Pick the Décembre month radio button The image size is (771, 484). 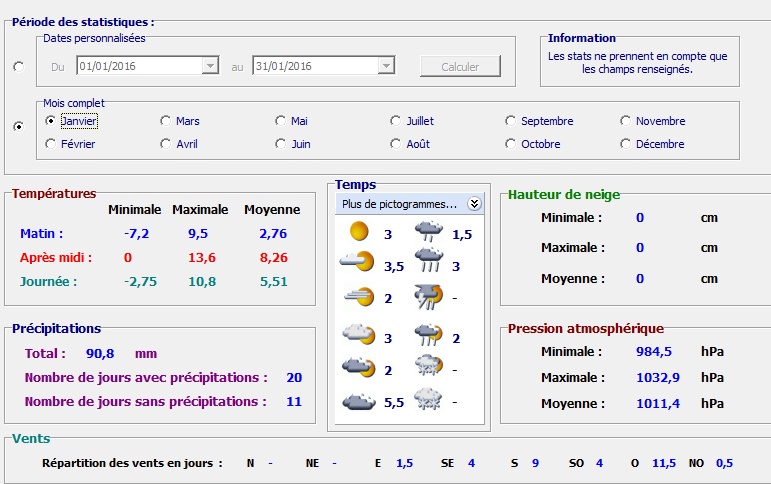click(652, 144)
